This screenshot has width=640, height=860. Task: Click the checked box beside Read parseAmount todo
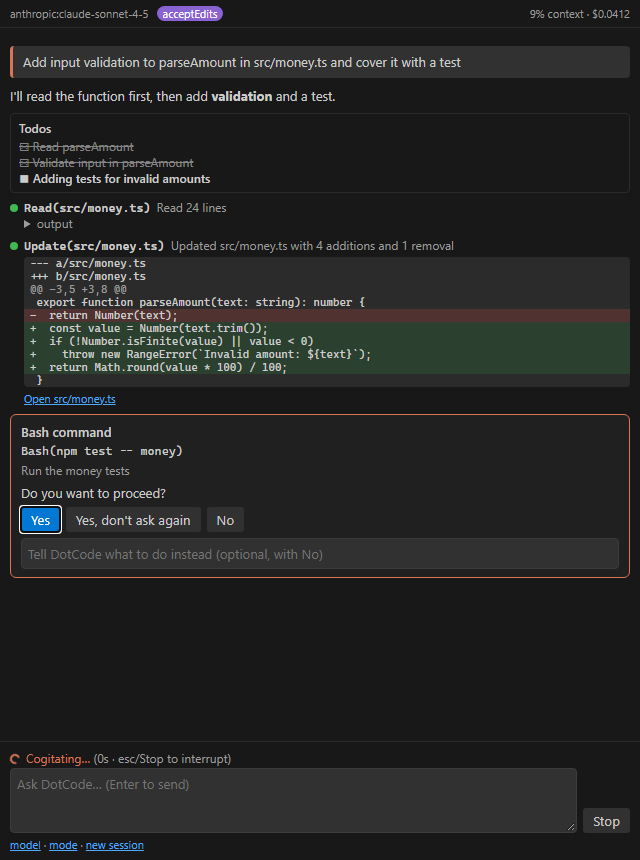[x=24, y=147]
